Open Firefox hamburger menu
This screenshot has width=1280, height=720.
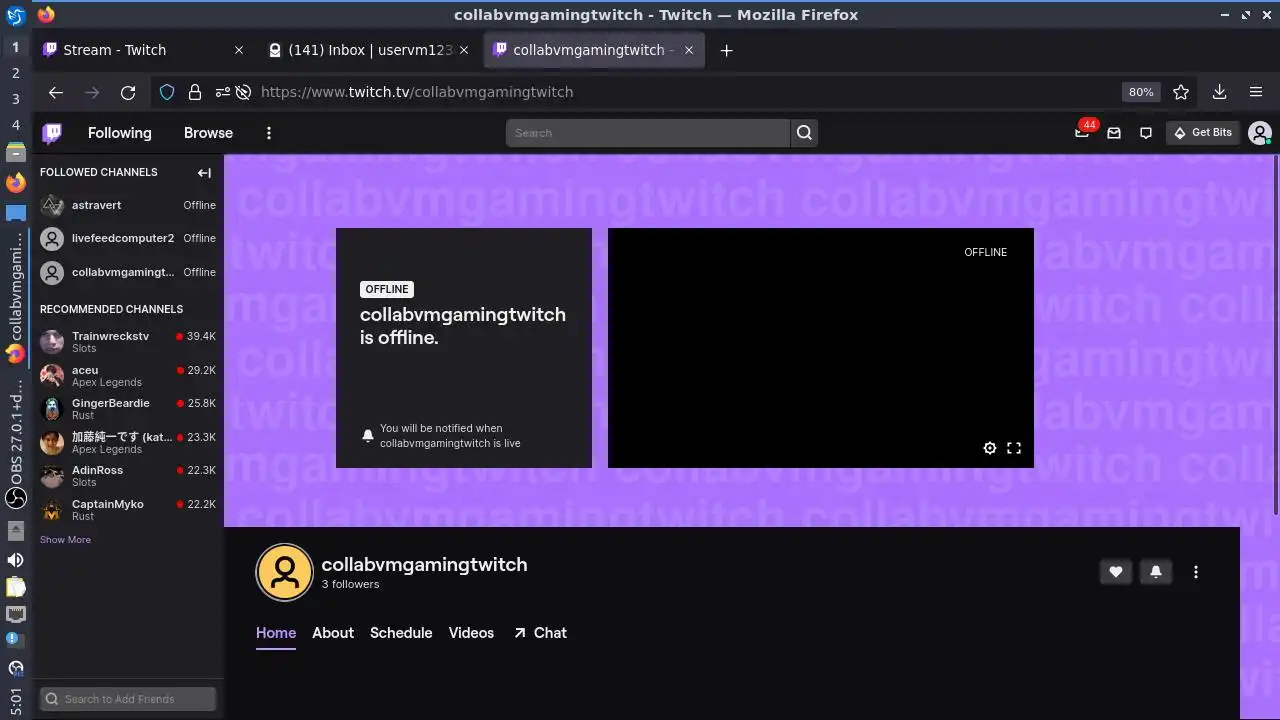click(x=1256, y=92)
